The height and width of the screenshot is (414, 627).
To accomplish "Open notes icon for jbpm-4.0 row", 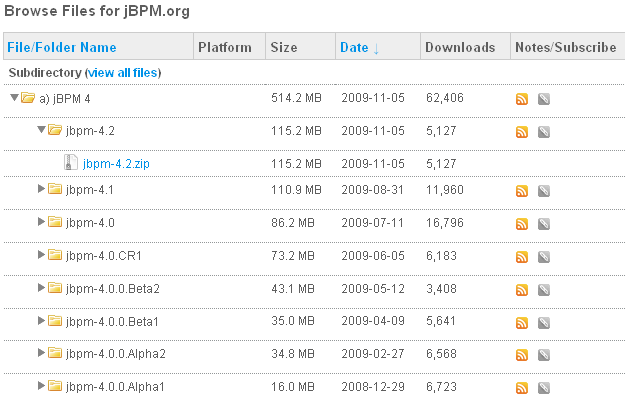I will (543, 223).
